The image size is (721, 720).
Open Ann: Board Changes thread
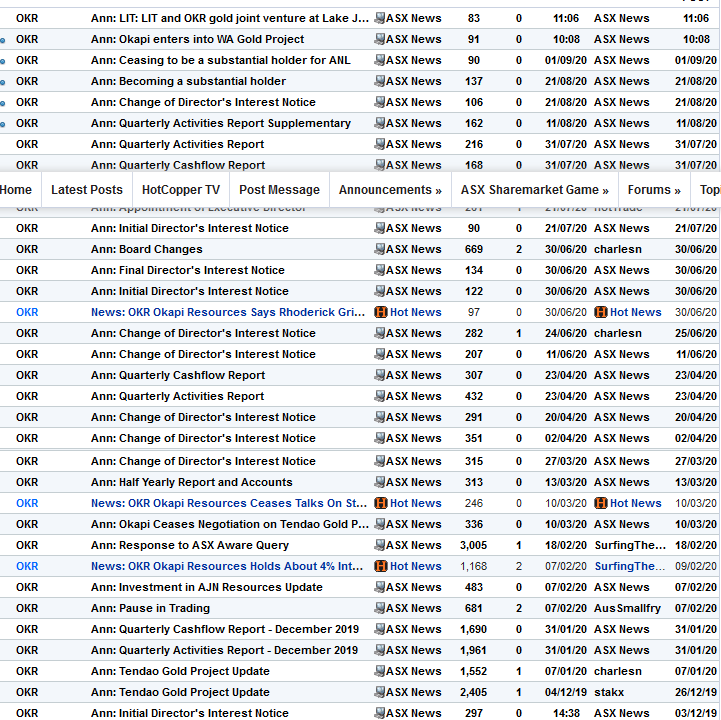pos(146,249)
